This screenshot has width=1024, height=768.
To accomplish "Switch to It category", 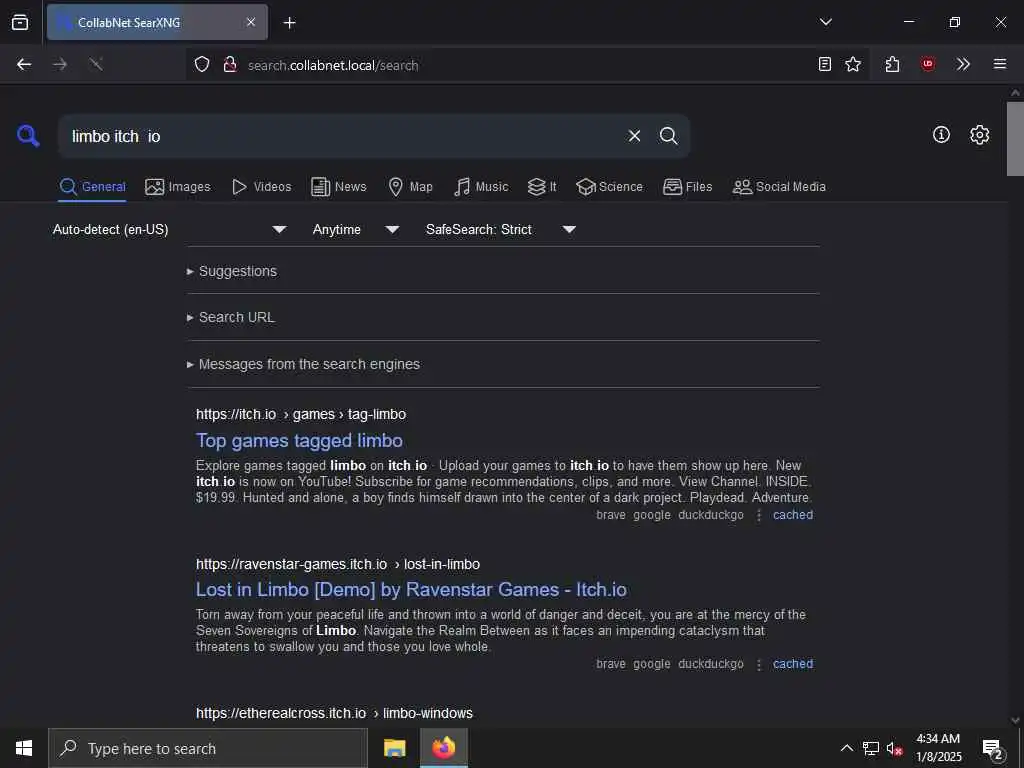I will [x=542, y=187].
